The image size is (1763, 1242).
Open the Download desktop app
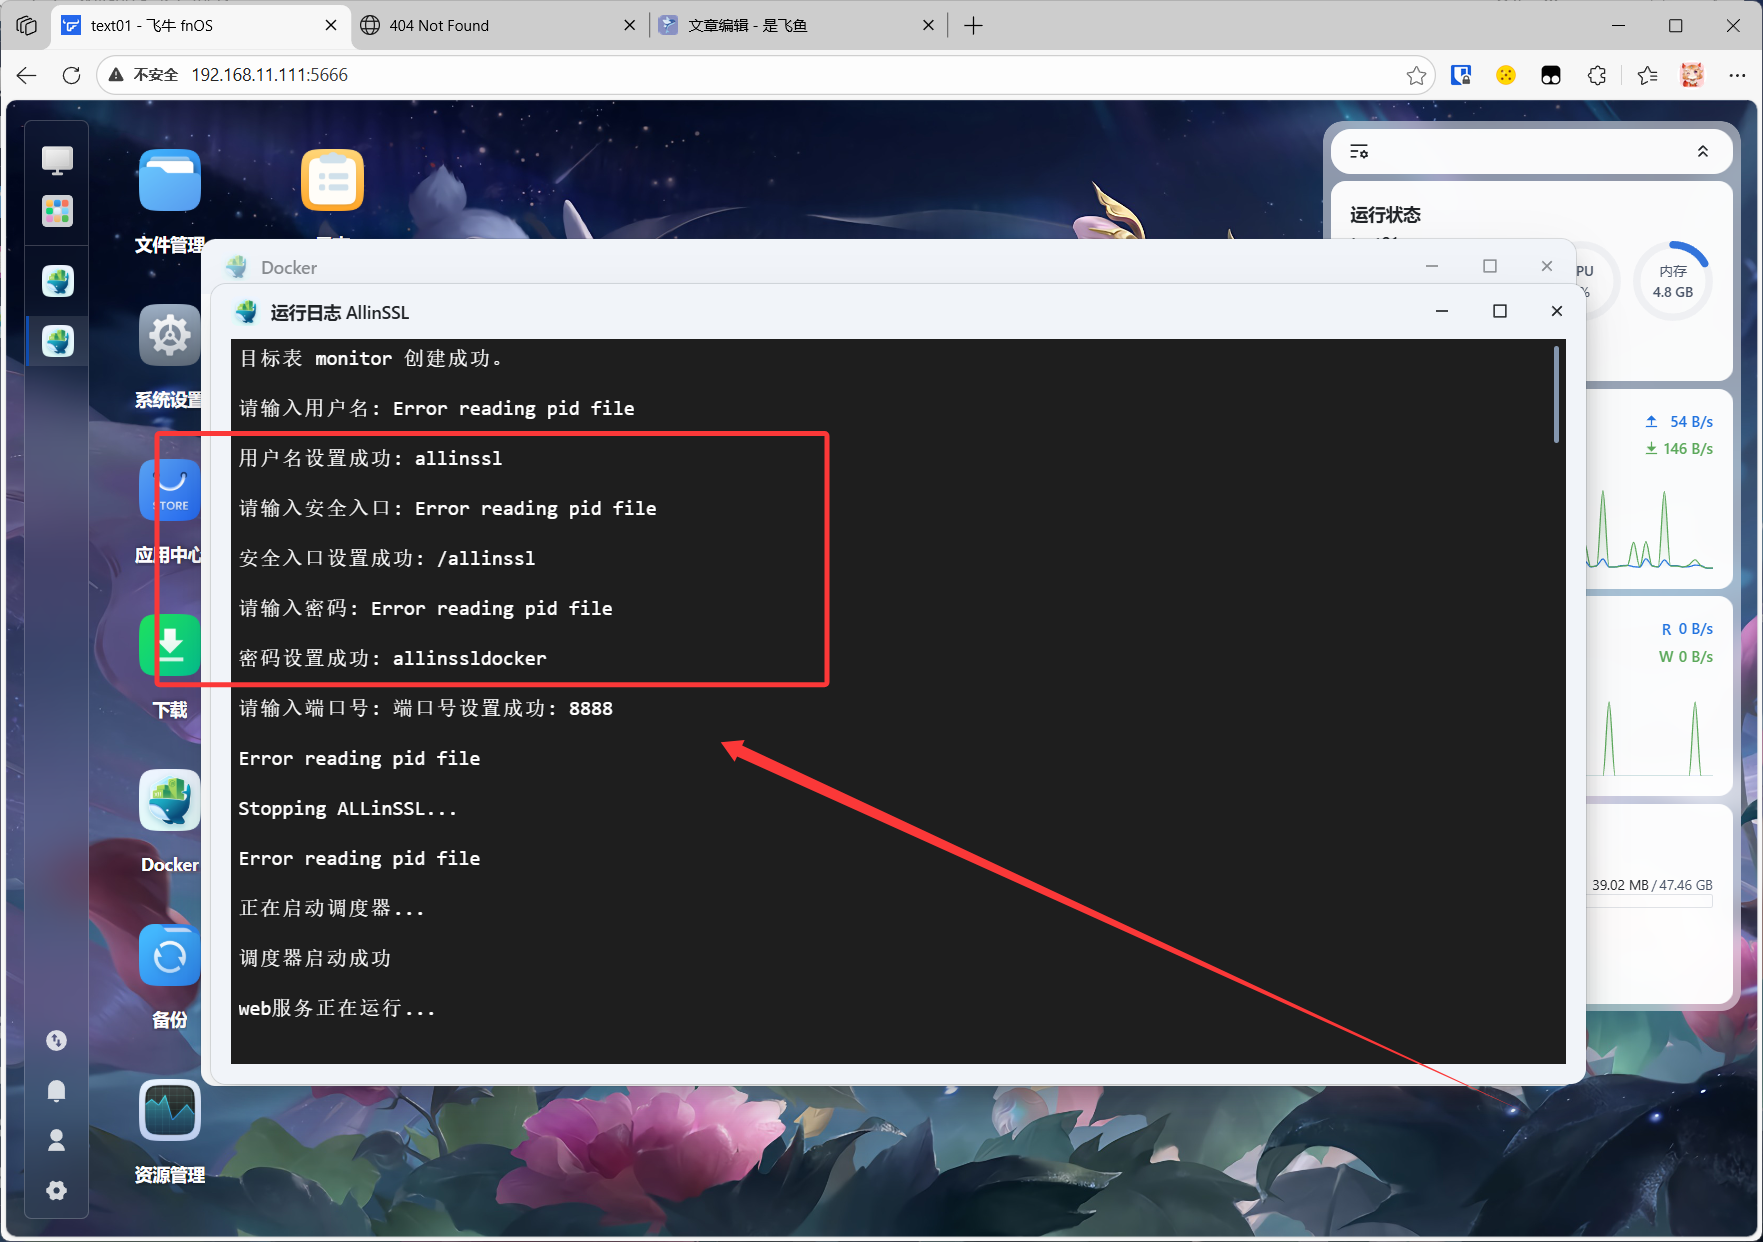170,645
